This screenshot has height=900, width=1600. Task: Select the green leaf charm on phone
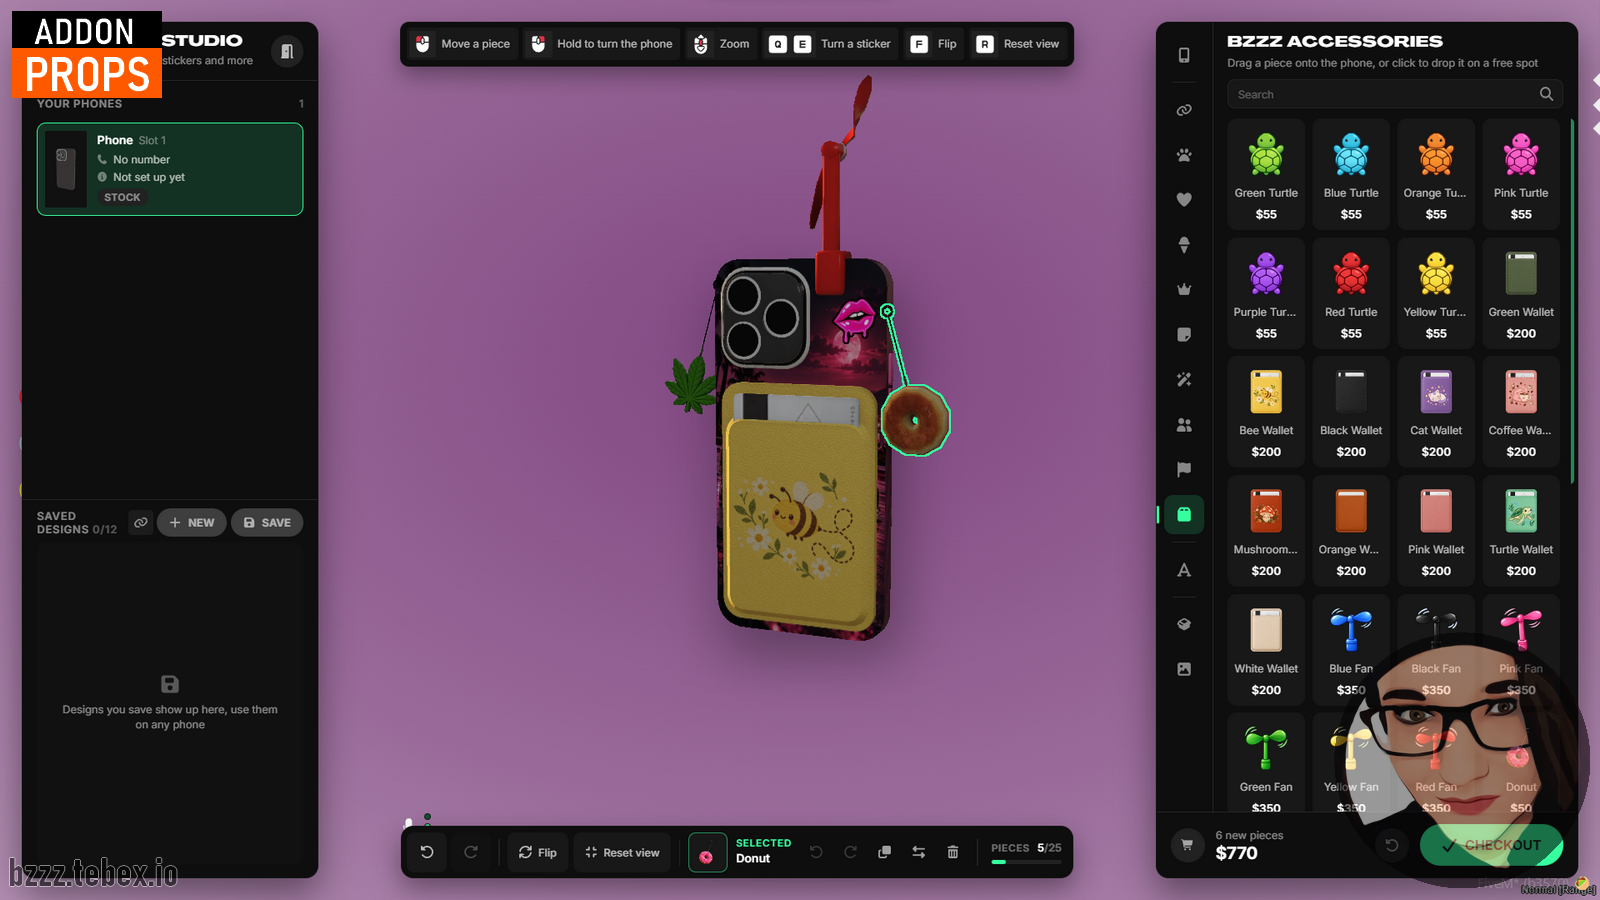click(691, 385)
